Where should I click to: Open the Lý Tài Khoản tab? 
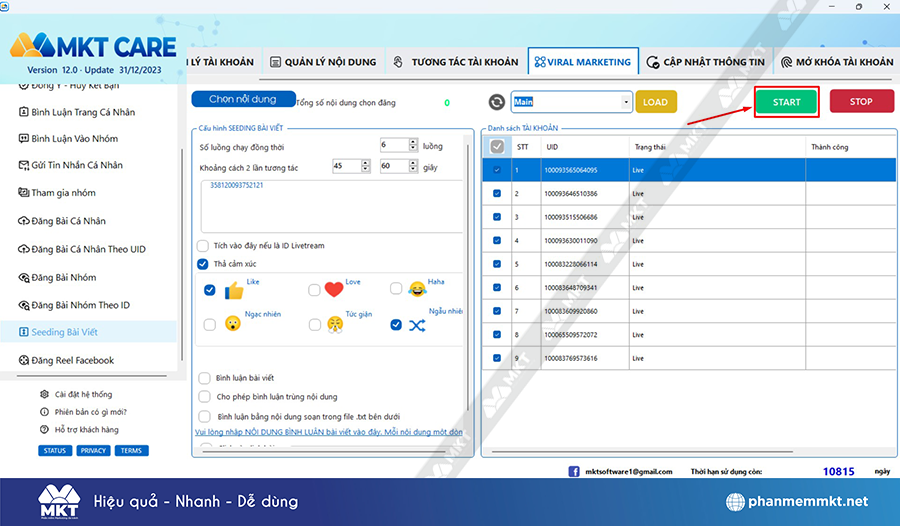point(223,62)
